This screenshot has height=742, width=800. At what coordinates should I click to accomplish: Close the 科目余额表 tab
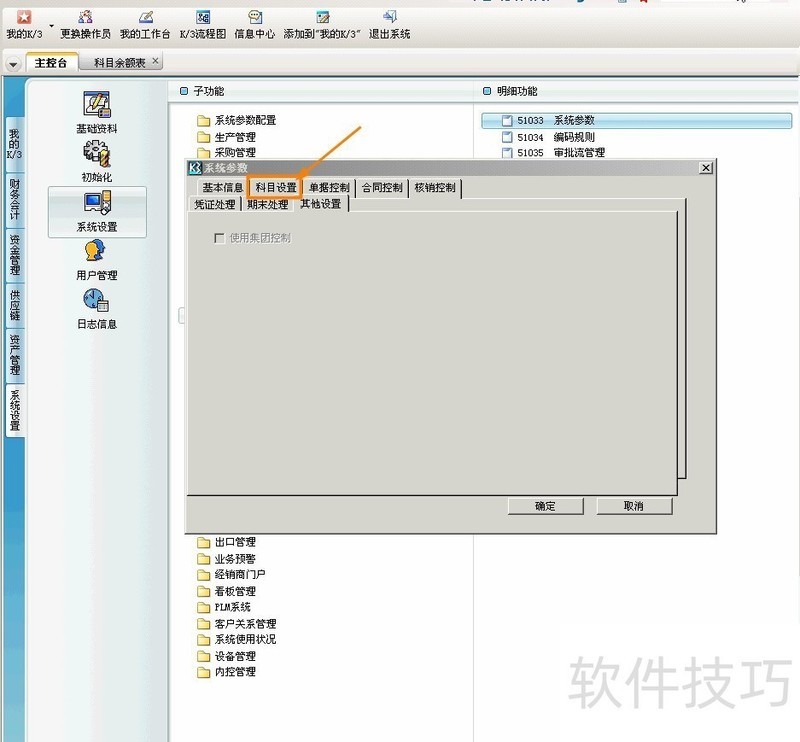(x=156, y=61)
